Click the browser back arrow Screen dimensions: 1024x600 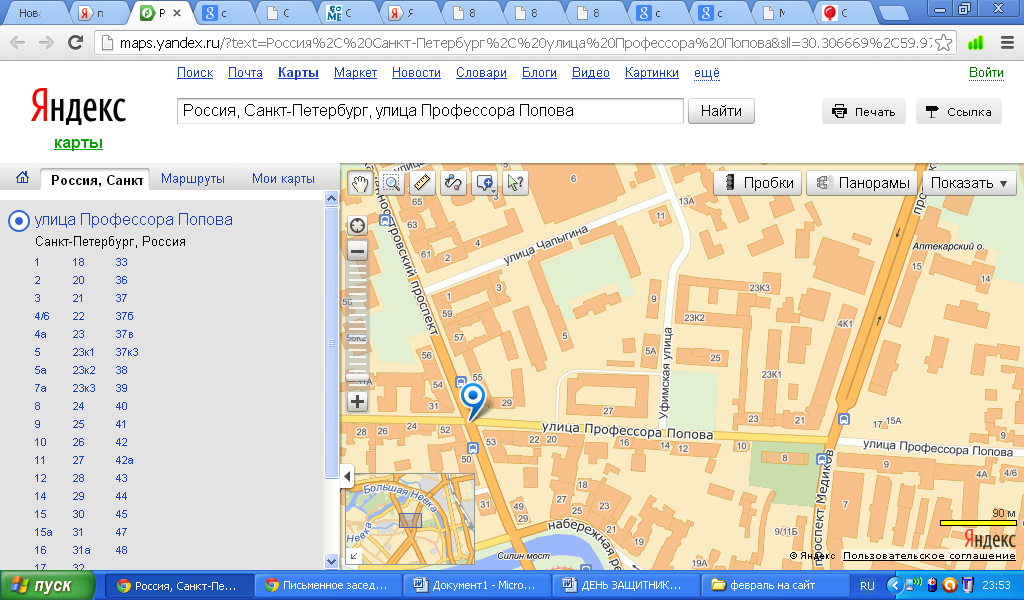click(18, 43)
